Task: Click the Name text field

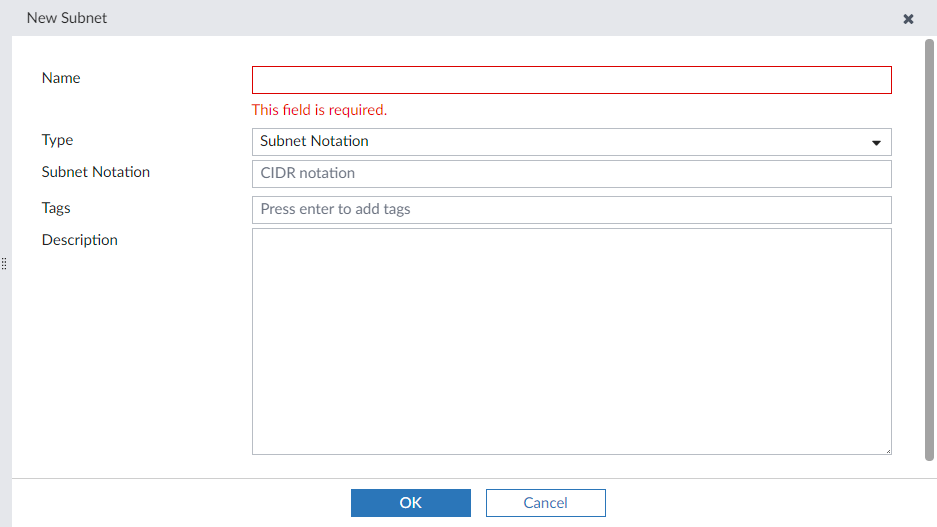Action: [571, 80]
